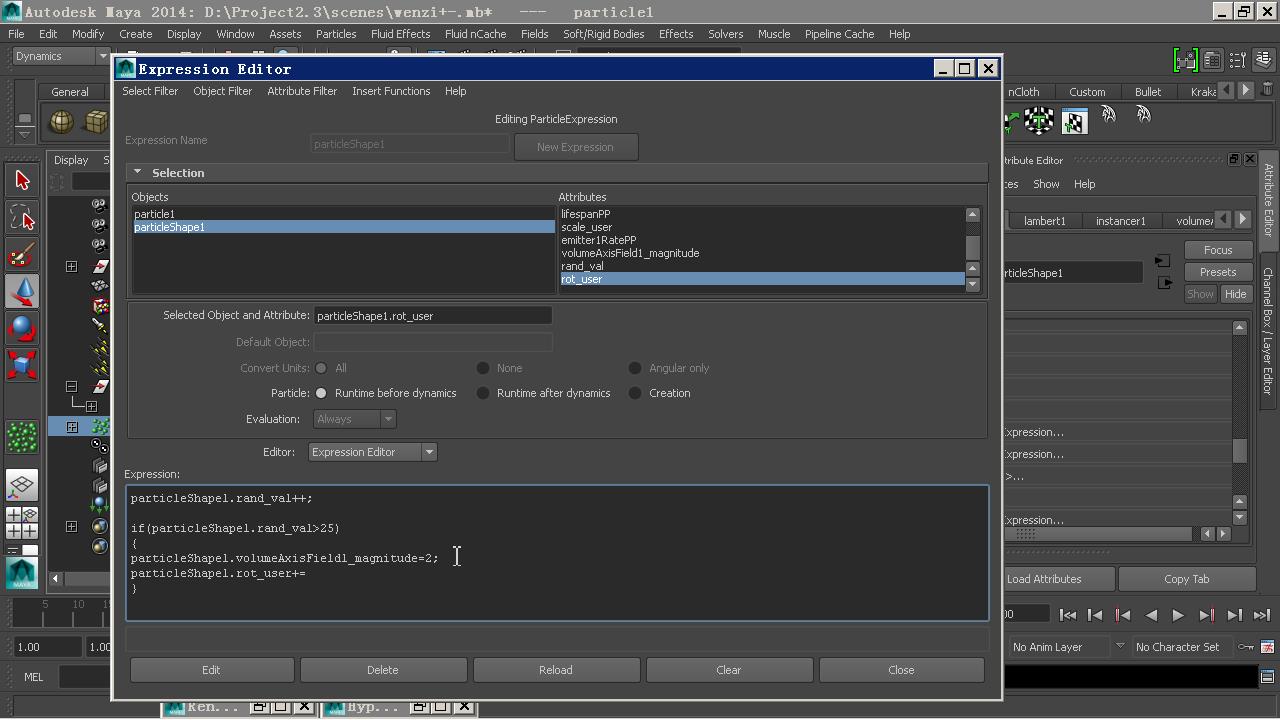Open the Attribute Filter menu

click(x=302, y=91)
